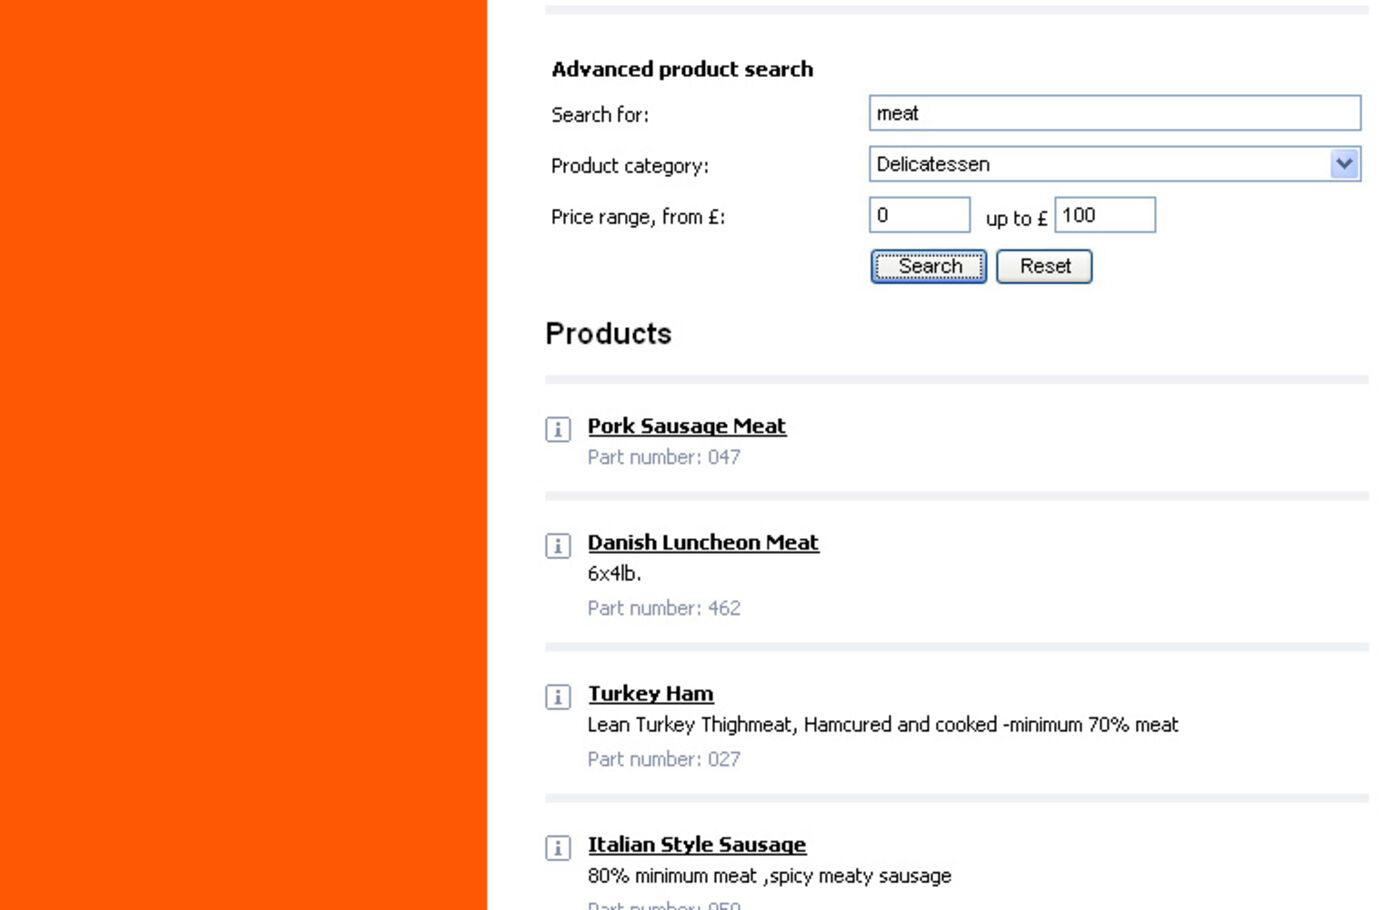
Task: Click the info icon for Turkey Ham
Action: coord(558,696)
